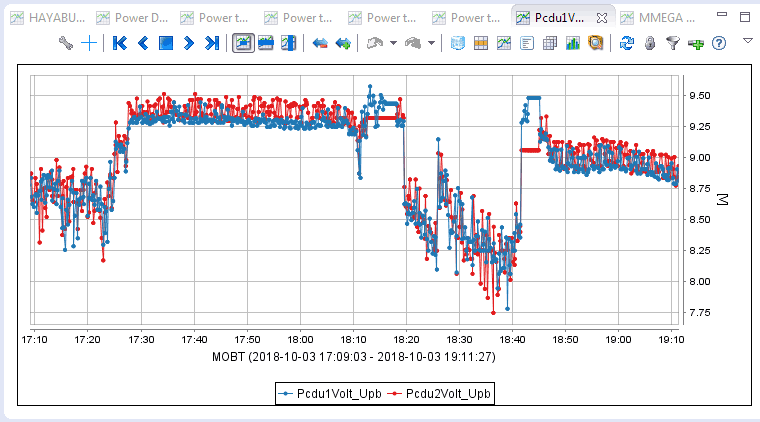Click Pcdu1Volt_Upb legend entry

pos(331,394)
